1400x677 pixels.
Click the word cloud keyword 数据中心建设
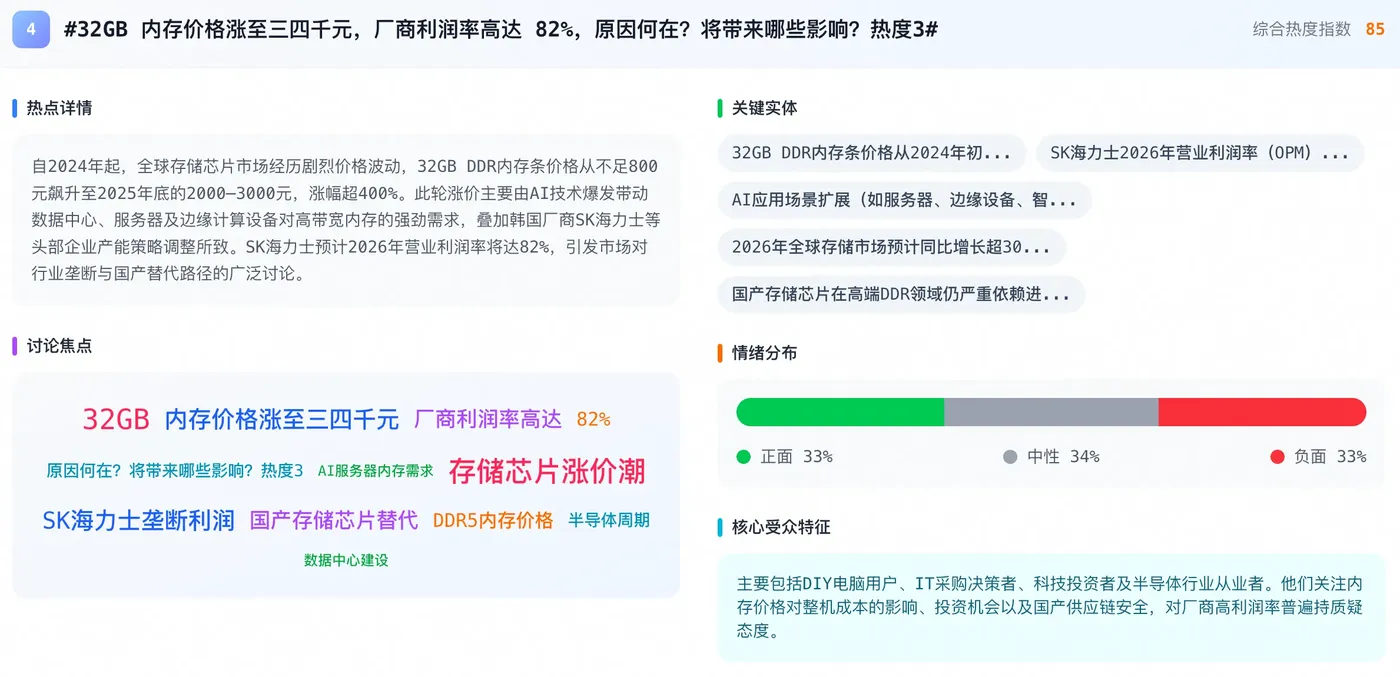[x=346, y=560]
